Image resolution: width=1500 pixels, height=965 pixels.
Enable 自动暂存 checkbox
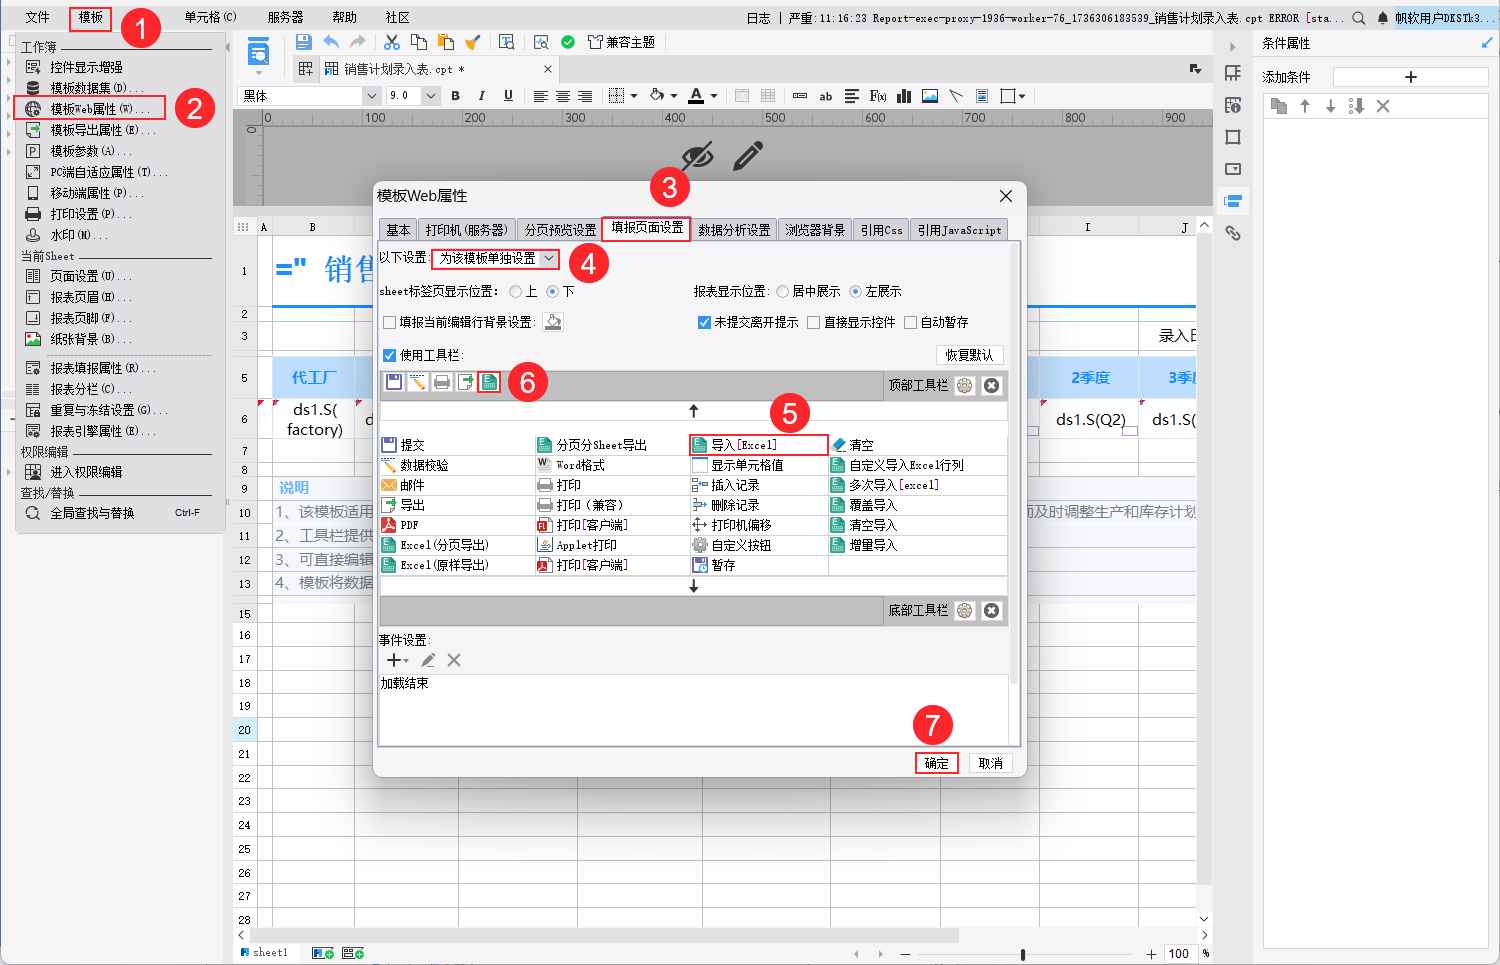click(910, 322)
